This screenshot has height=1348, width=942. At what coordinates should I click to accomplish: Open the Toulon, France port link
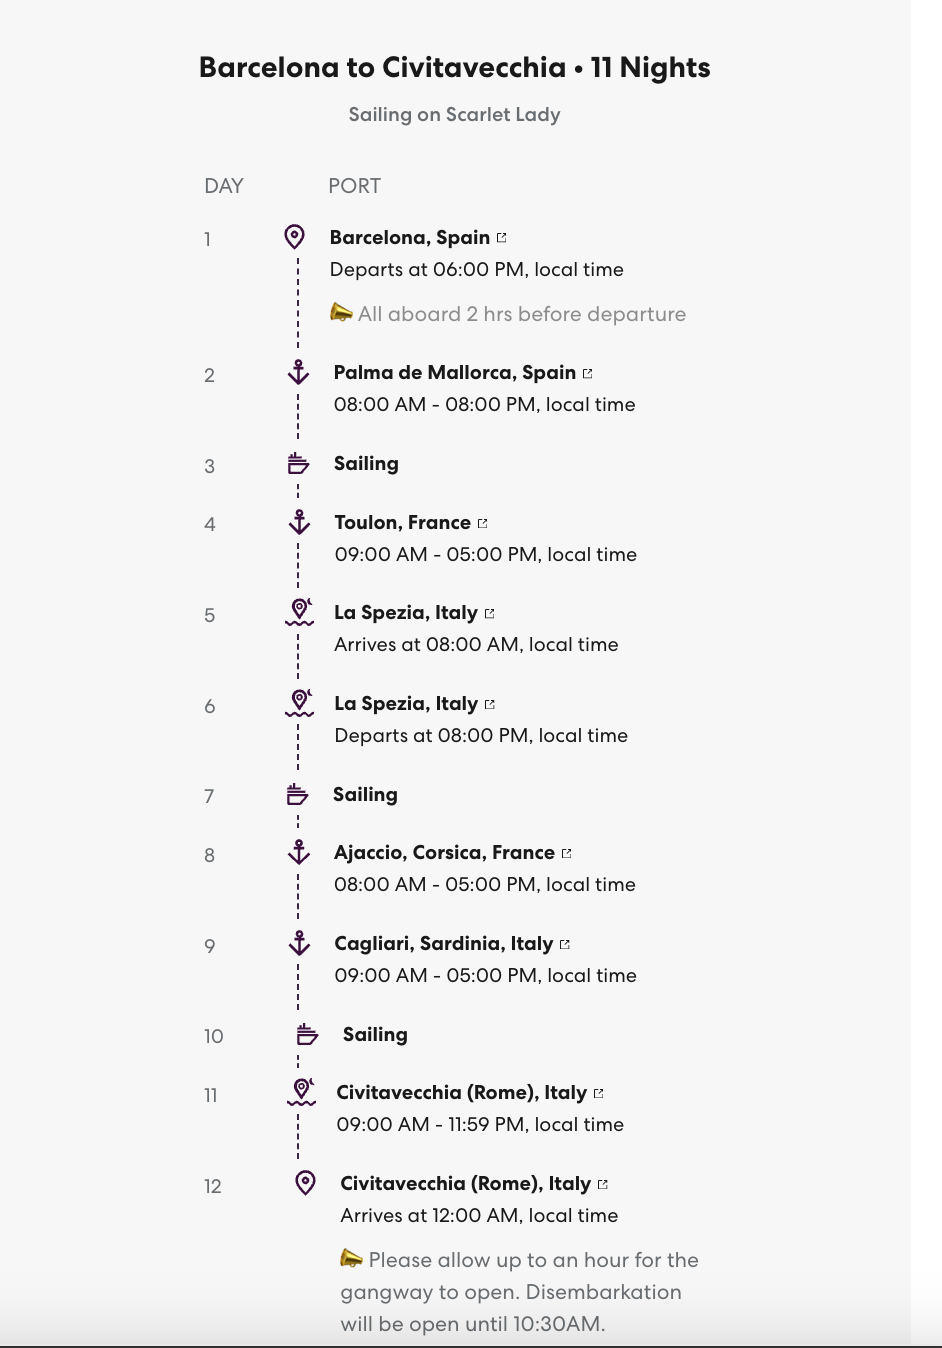coord(403,523)
